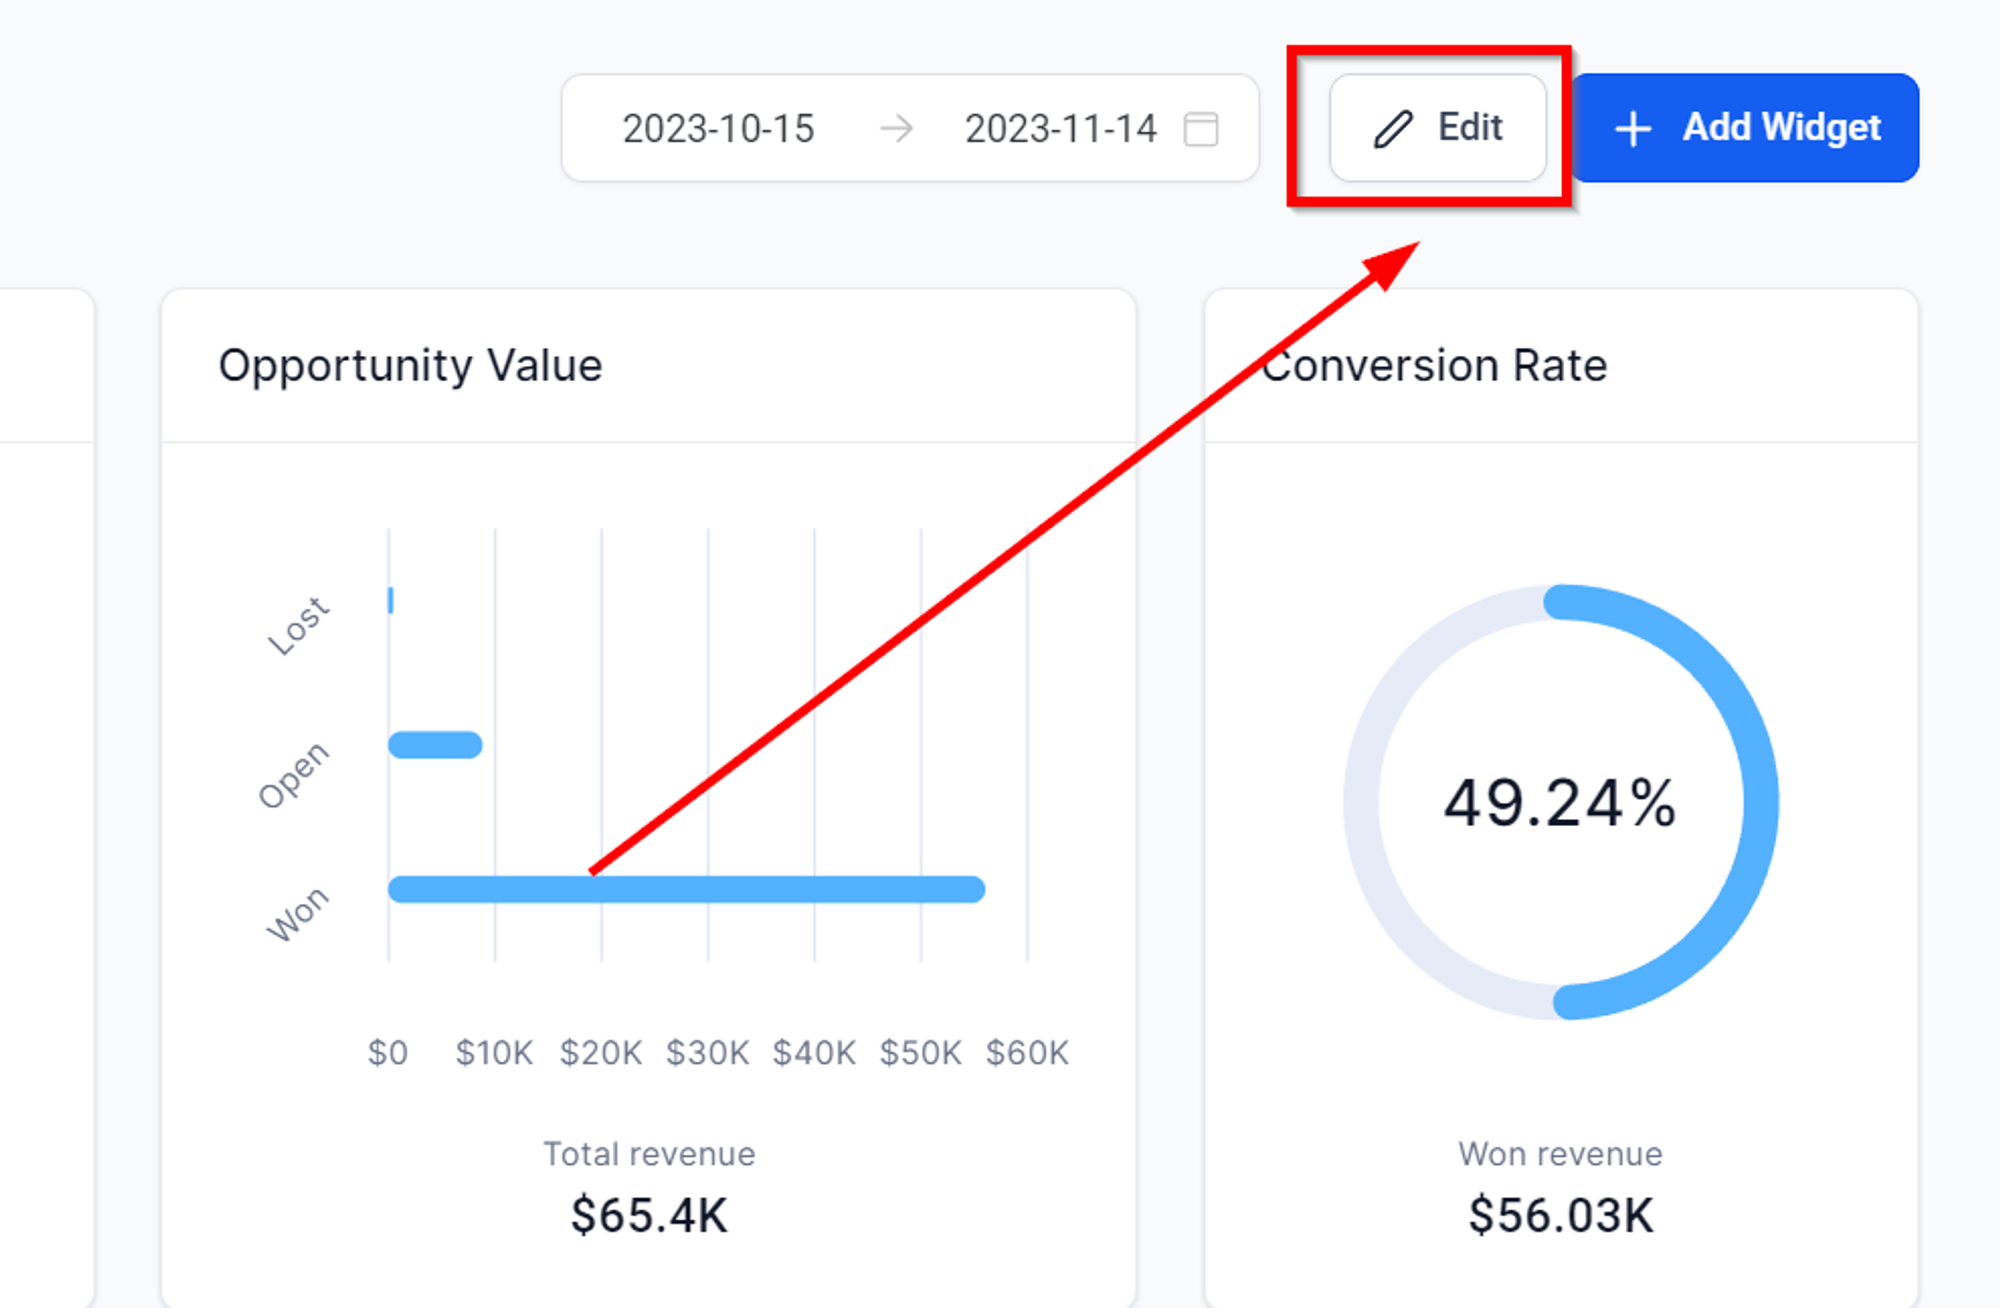Click the Open bar in Opportunity chart
The height and width of the screenshot is (1308, 2000).
click(x=435, y=745)
